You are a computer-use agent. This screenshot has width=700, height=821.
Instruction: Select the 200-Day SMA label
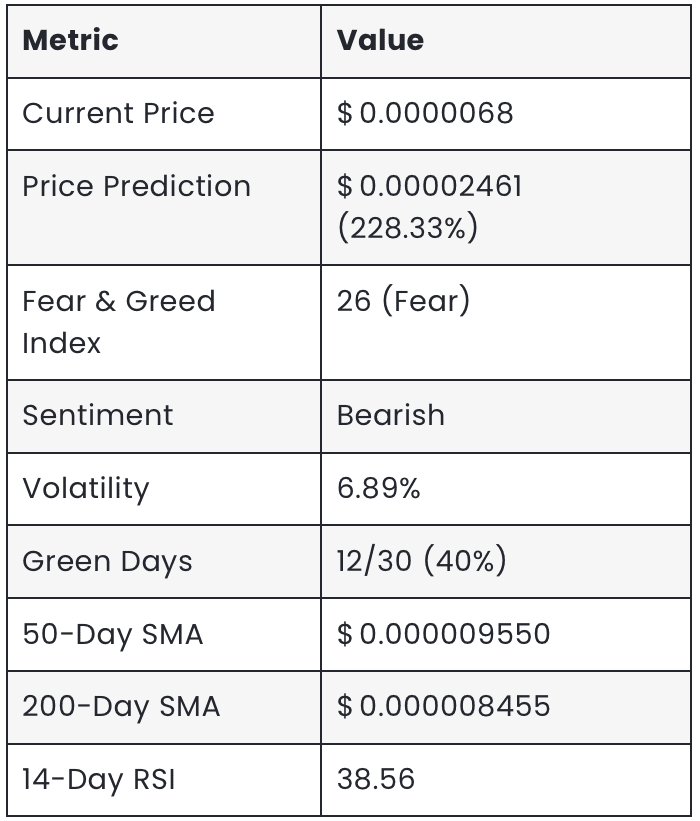coord(121,706)
